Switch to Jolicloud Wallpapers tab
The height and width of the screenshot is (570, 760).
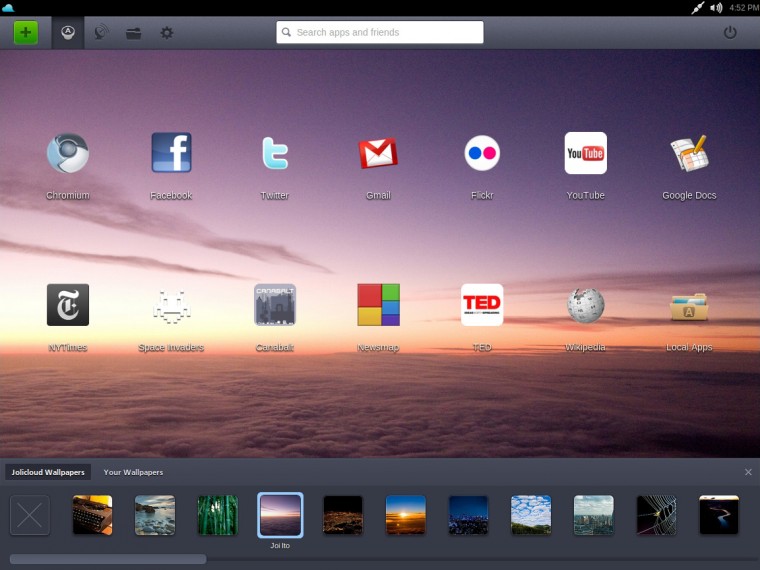[48, 472]
